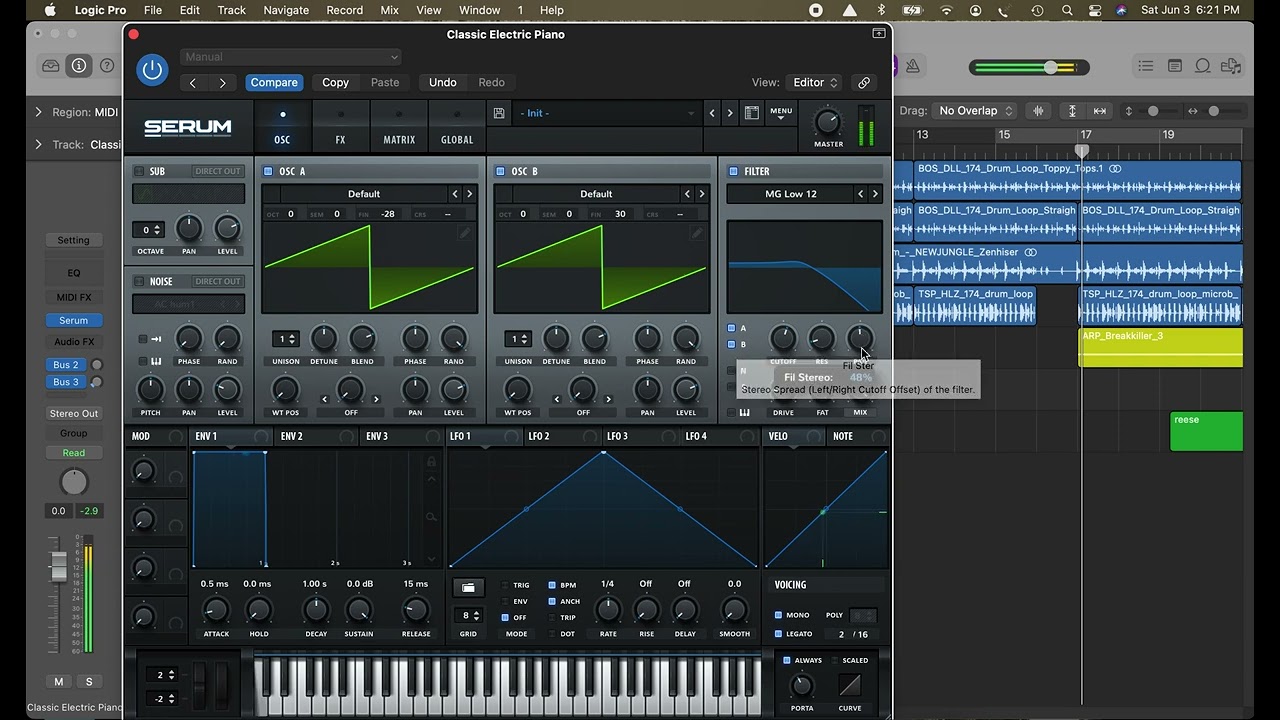
Task: Toggle the envelope lock icon
Action: coord(431,461)
